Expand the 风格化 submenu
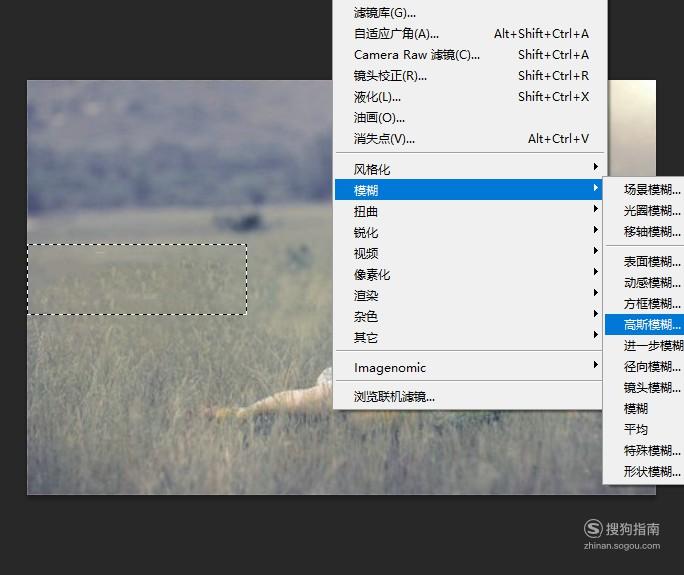The height and width of the screenshot is (575, 684). coord(469,169)
